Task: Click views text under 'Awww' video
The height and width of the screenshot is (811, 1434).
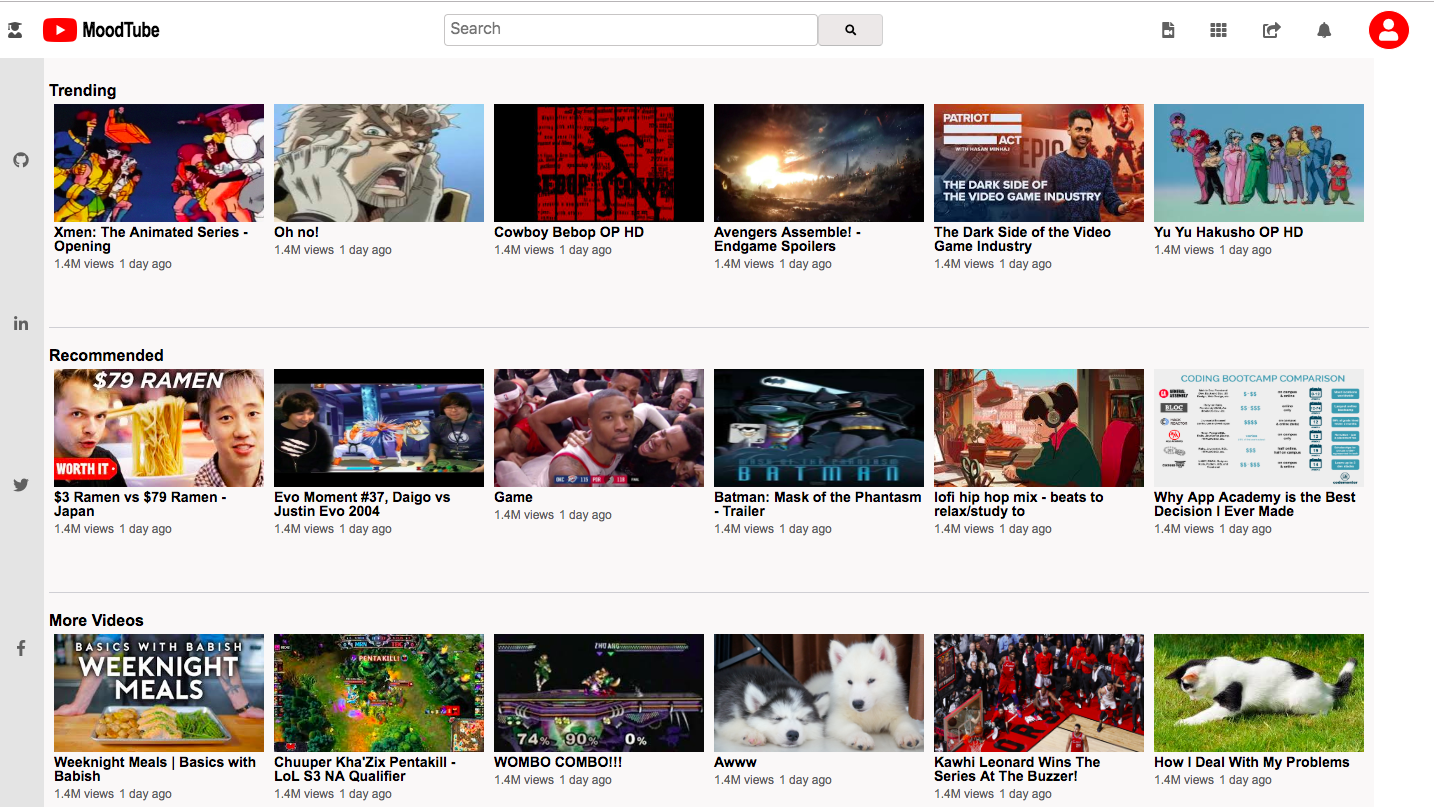Action: (x=744, y=780)
